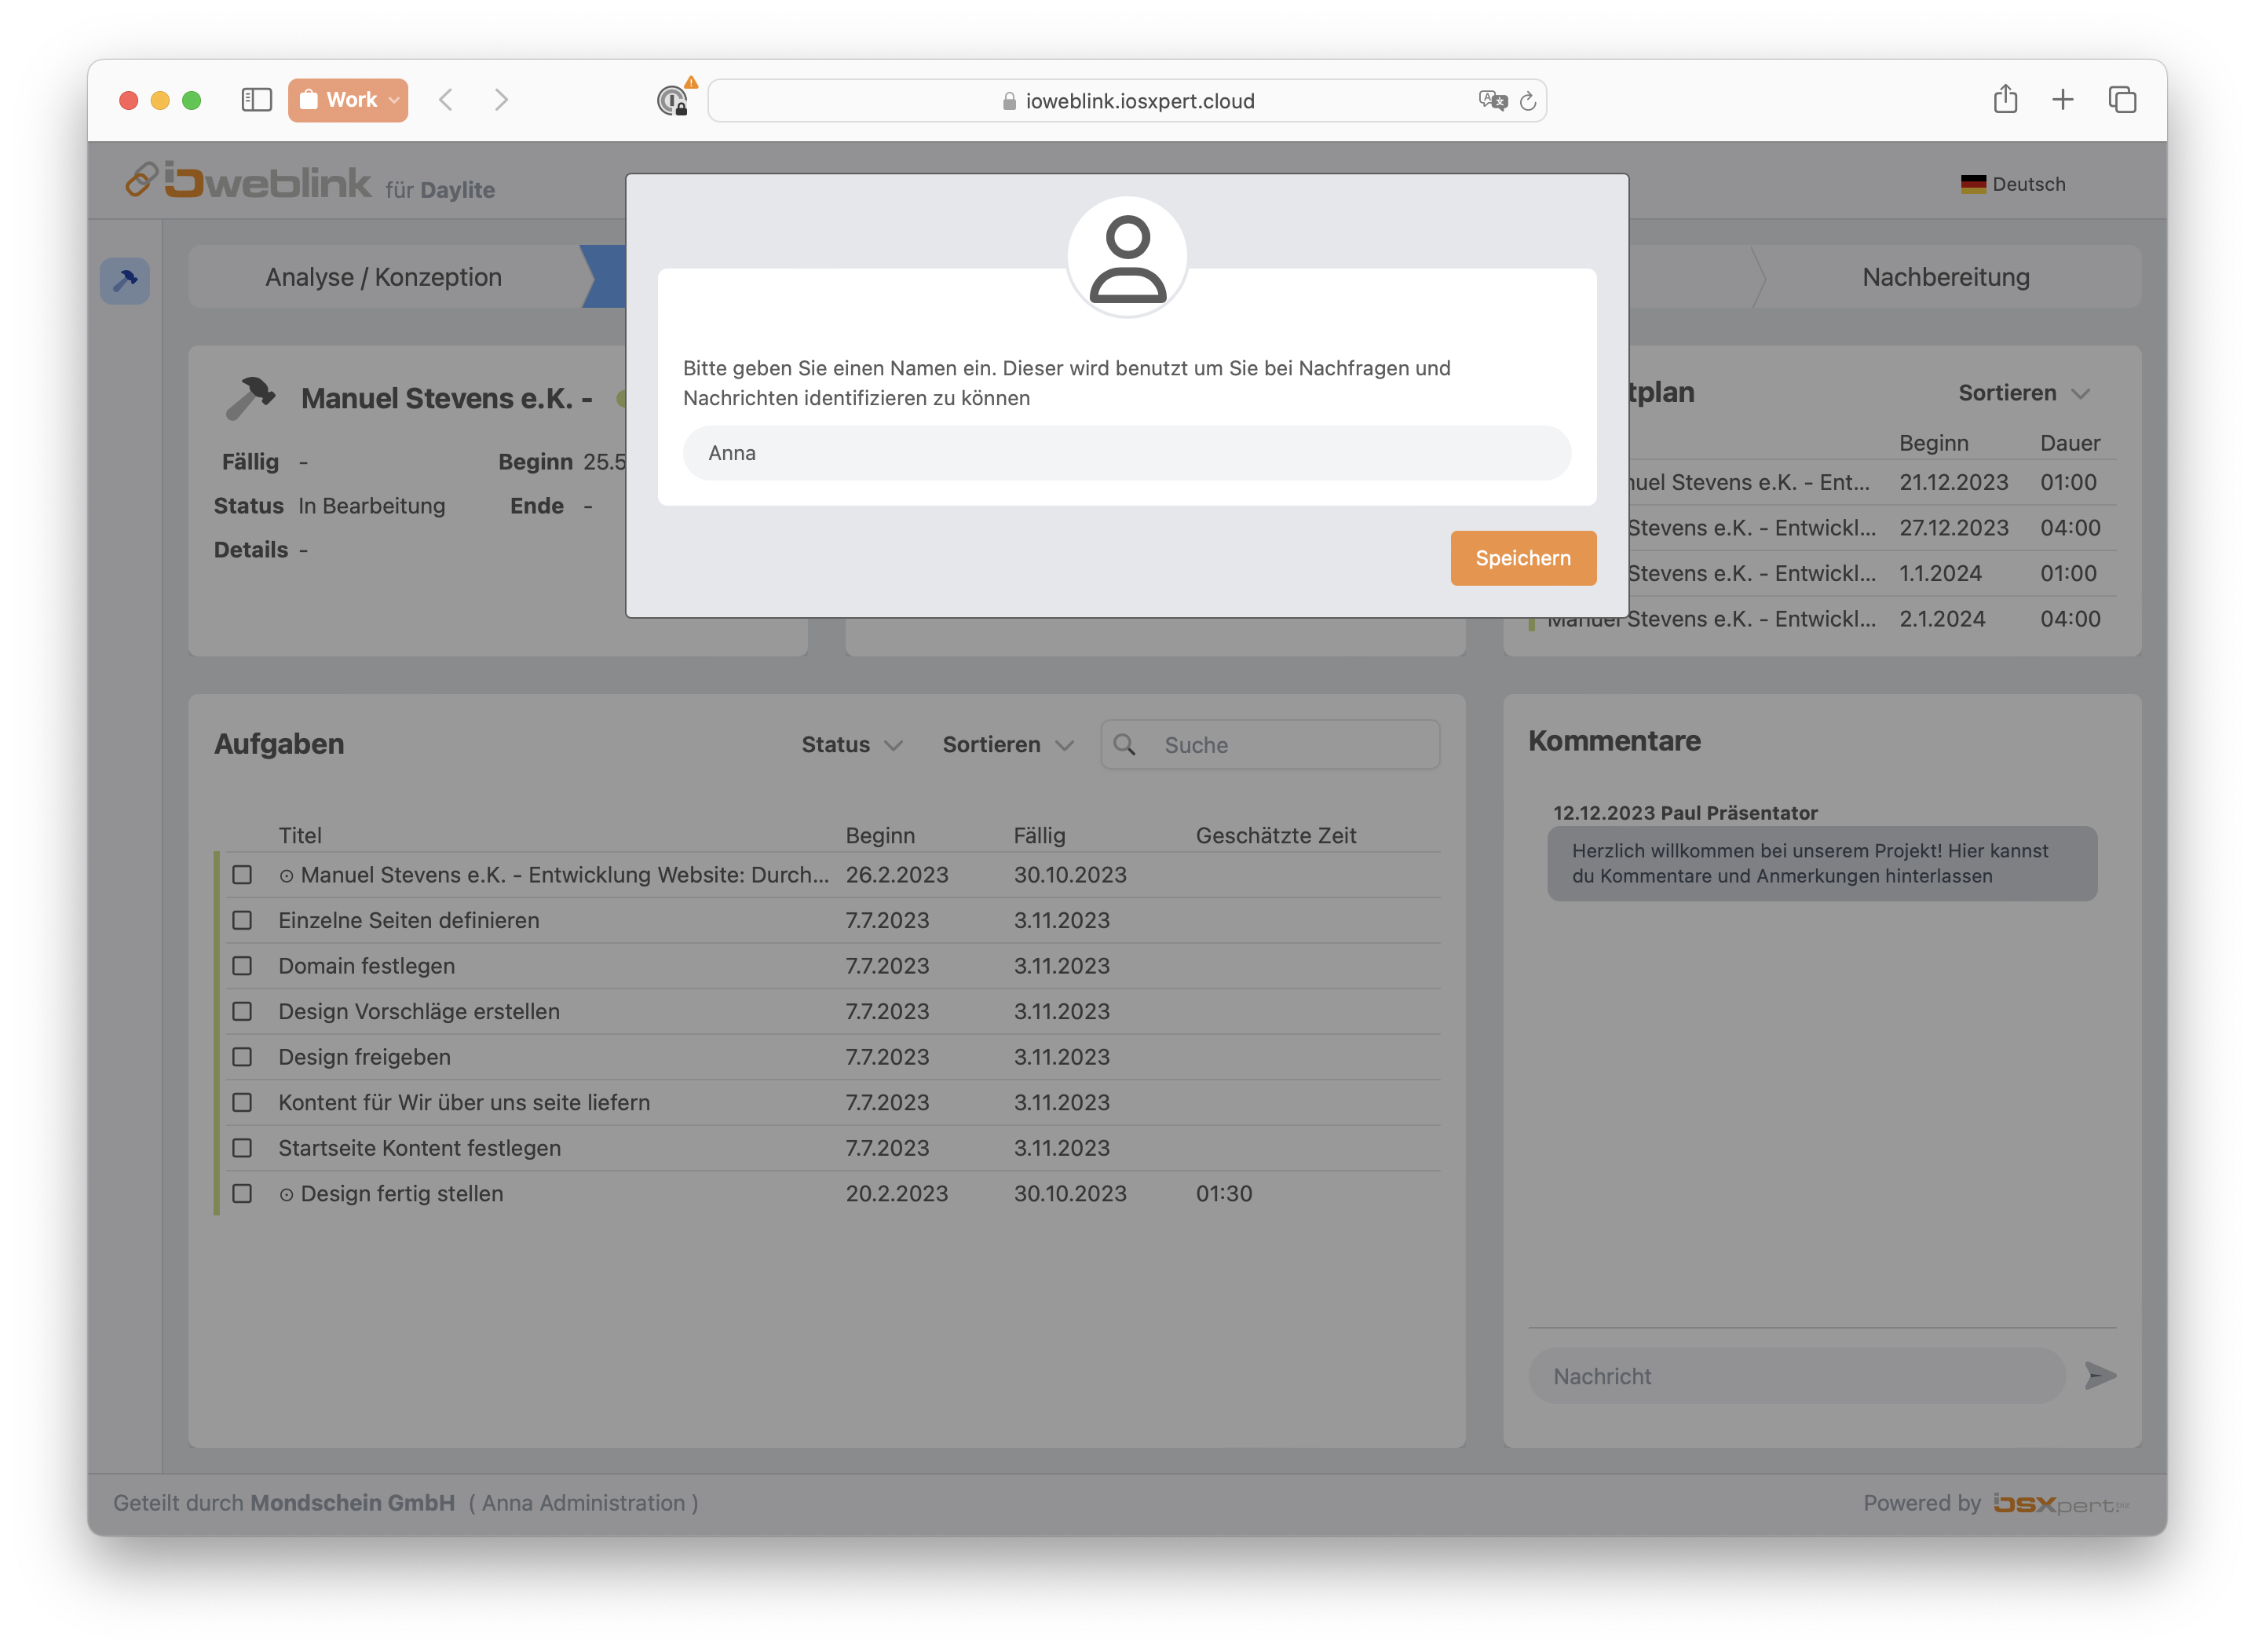Select the Nachbereitung stage
This screenshot has height=1652, width=2255.
click(x=1945, y=277)
